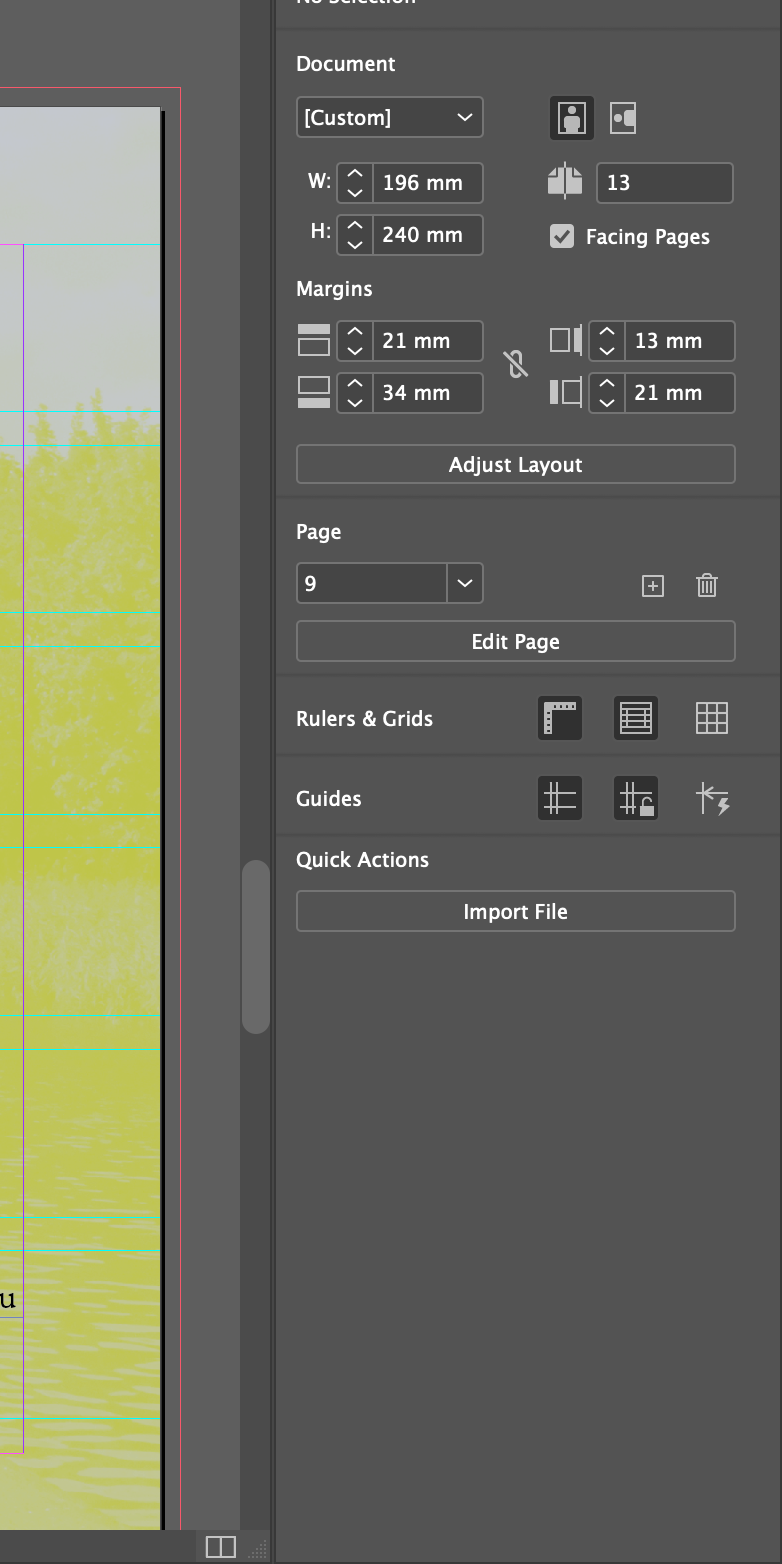Screen dimensions: 782x1564
Task: Click the spread view icon in status bar
Action: pyautogui.click(x=220, y=1546)
